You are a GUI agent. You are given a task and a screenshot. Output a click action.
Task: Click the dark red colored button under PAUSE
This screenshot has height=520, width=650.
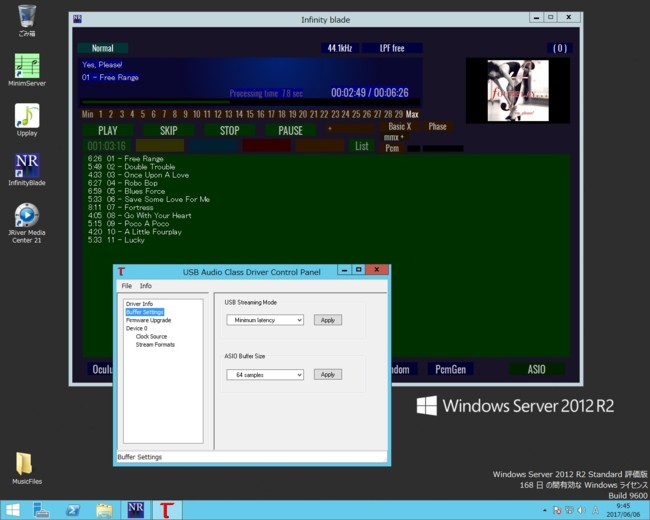pos(267,146)
